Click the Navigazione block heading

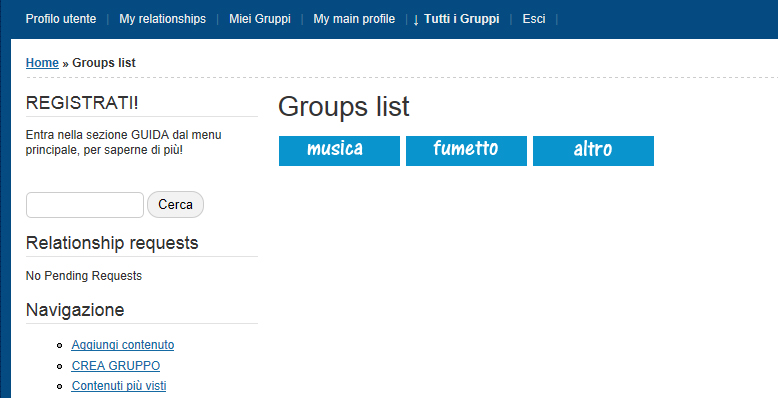pyautogui.click(x=75, y=310)
